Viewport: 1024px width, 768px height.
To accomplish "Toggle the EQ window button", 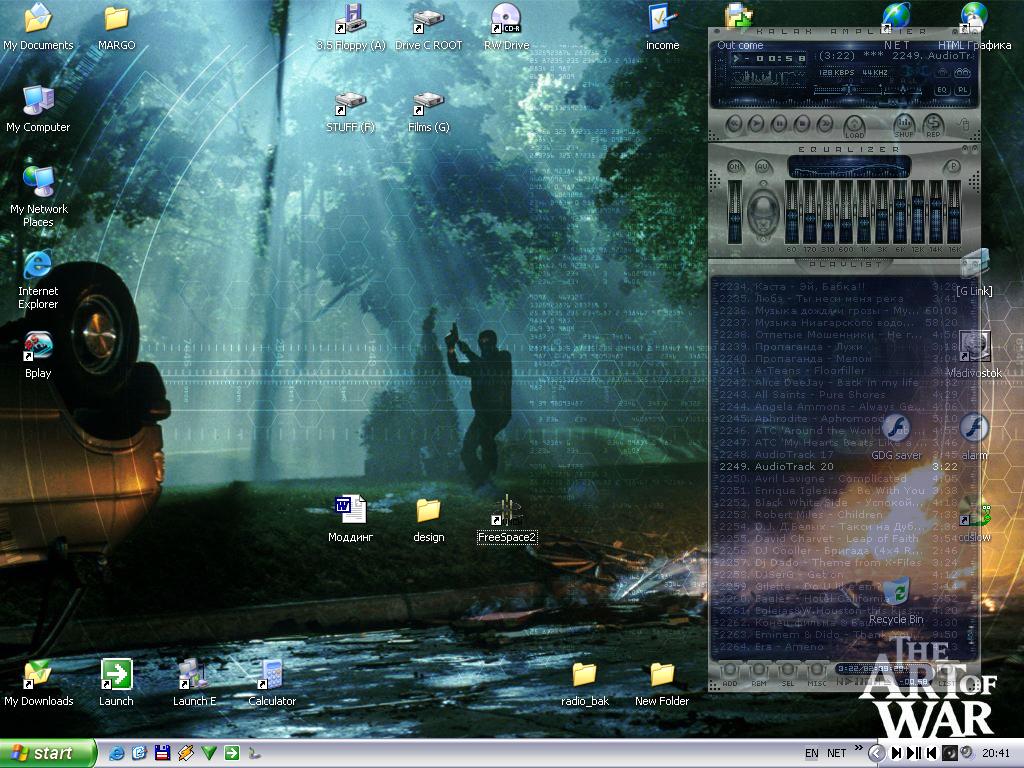I will coord(942,90).
